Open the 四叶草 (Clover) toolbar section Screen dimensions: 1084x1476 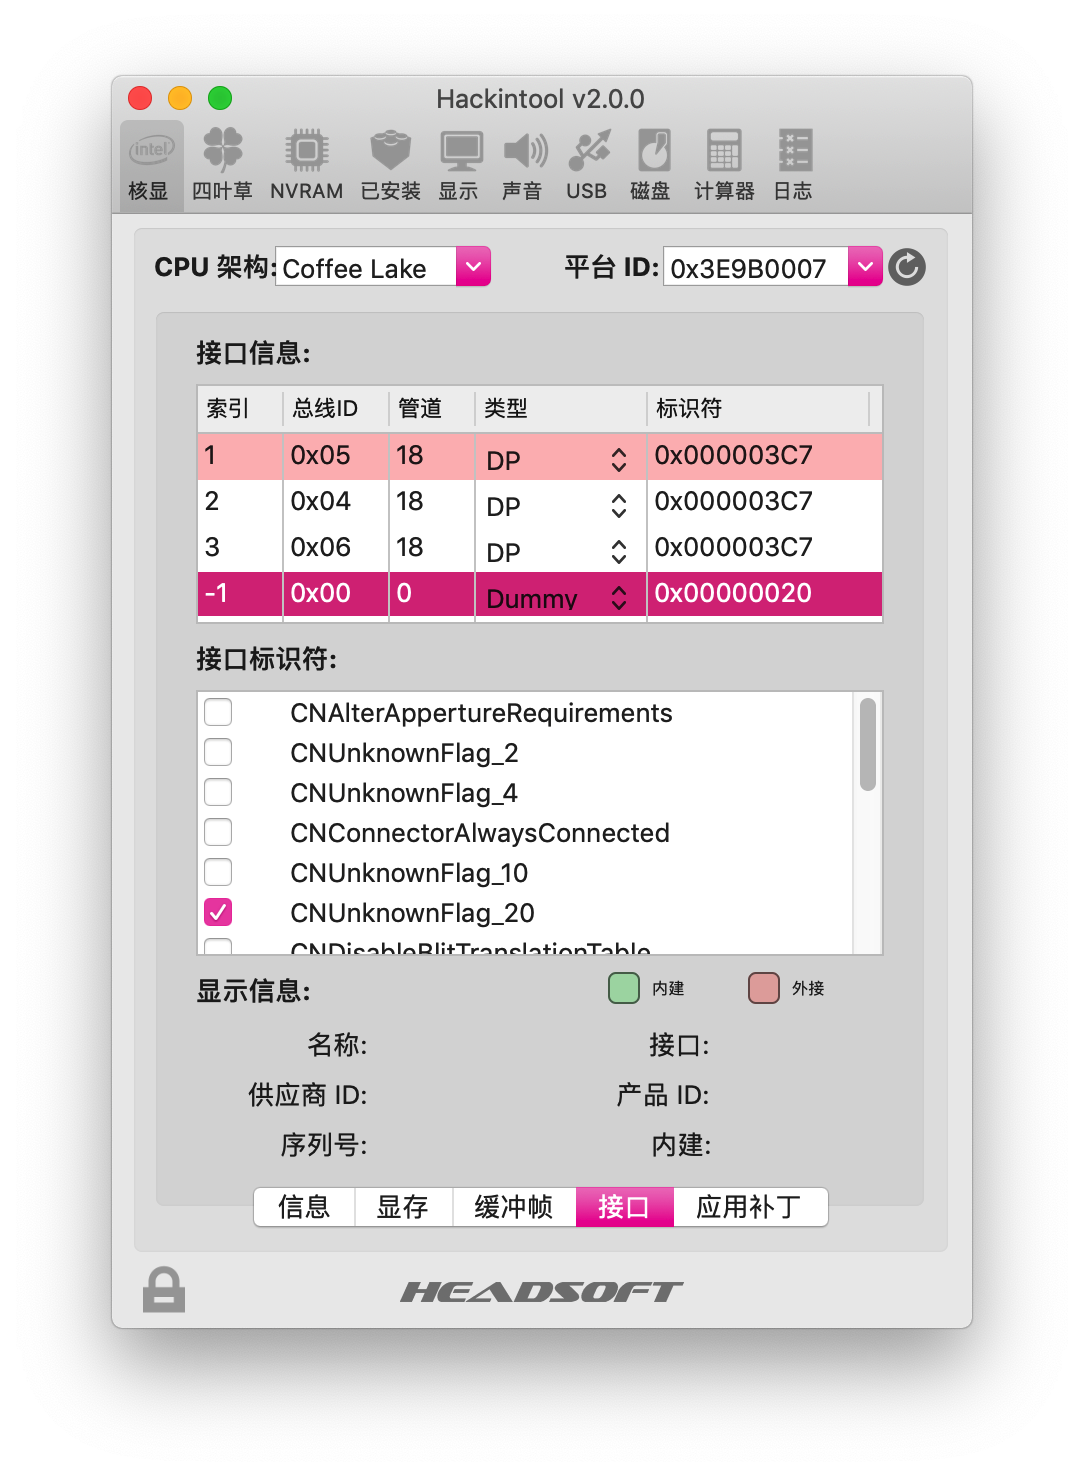(222, 165)
